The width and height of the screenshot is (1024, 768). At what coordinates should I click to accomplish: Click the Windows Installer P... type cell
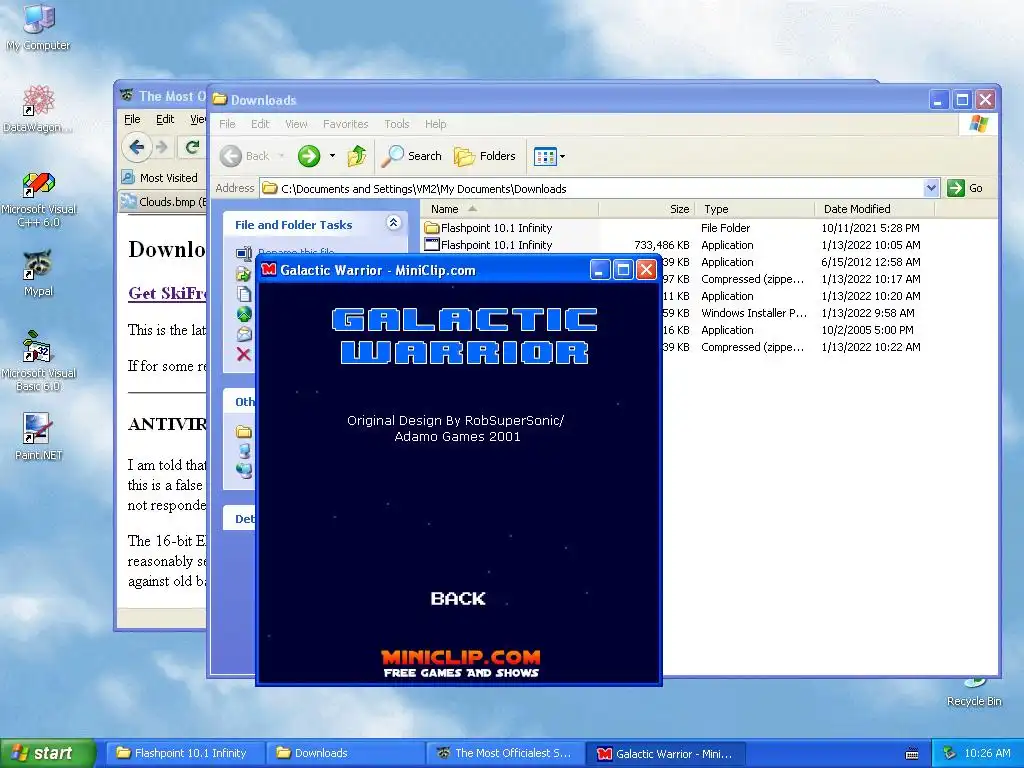[x=754, y=313]
